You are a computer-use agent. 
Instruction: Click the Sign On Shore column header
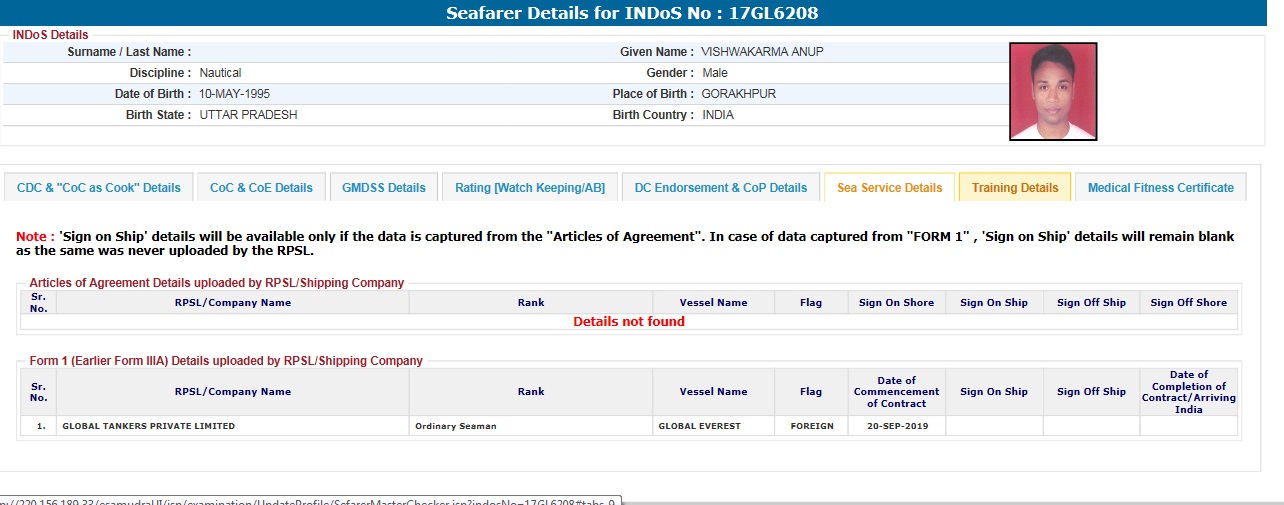click(x=896, y=303)
